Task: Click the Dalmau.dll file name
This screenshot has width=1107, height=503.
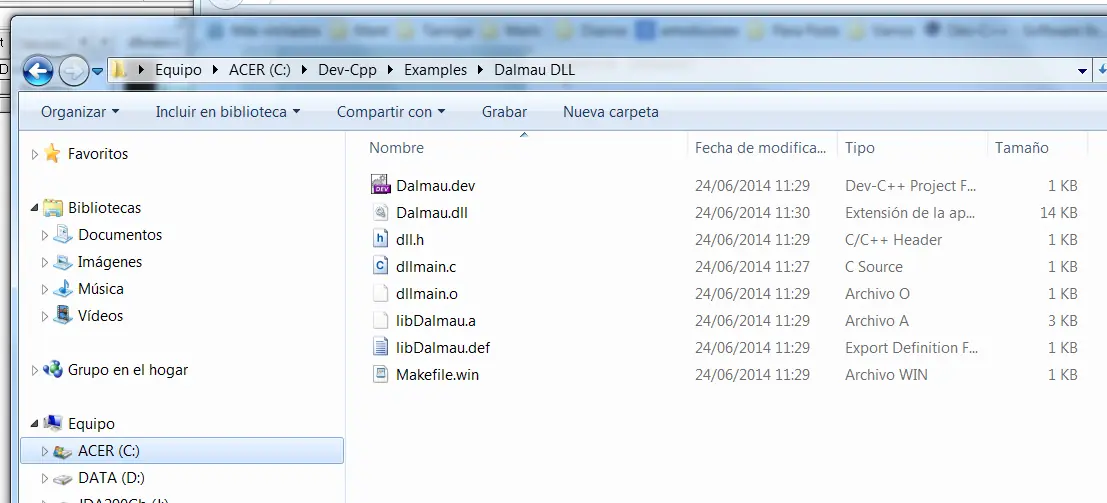Action: click(x=431, y=213)
